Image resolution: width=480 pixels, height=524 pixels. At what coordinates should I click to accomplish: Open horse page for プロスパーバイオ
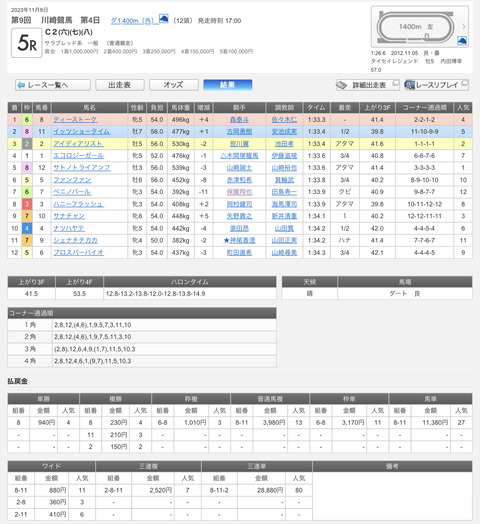[78, 253]
